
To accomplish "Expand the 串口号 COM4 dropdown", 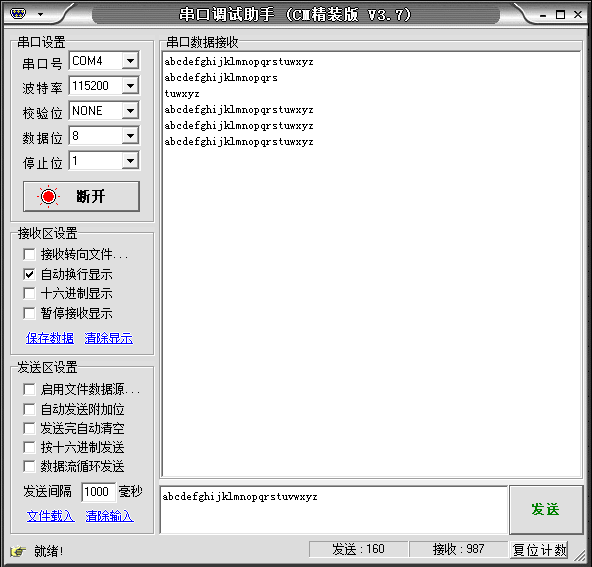I will click(130, 60).
